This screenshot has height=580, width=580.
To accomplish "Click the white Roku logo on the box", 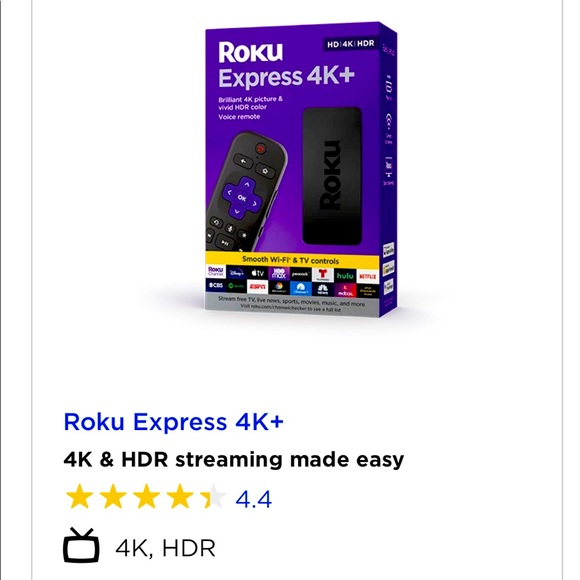I will point(250,52).
